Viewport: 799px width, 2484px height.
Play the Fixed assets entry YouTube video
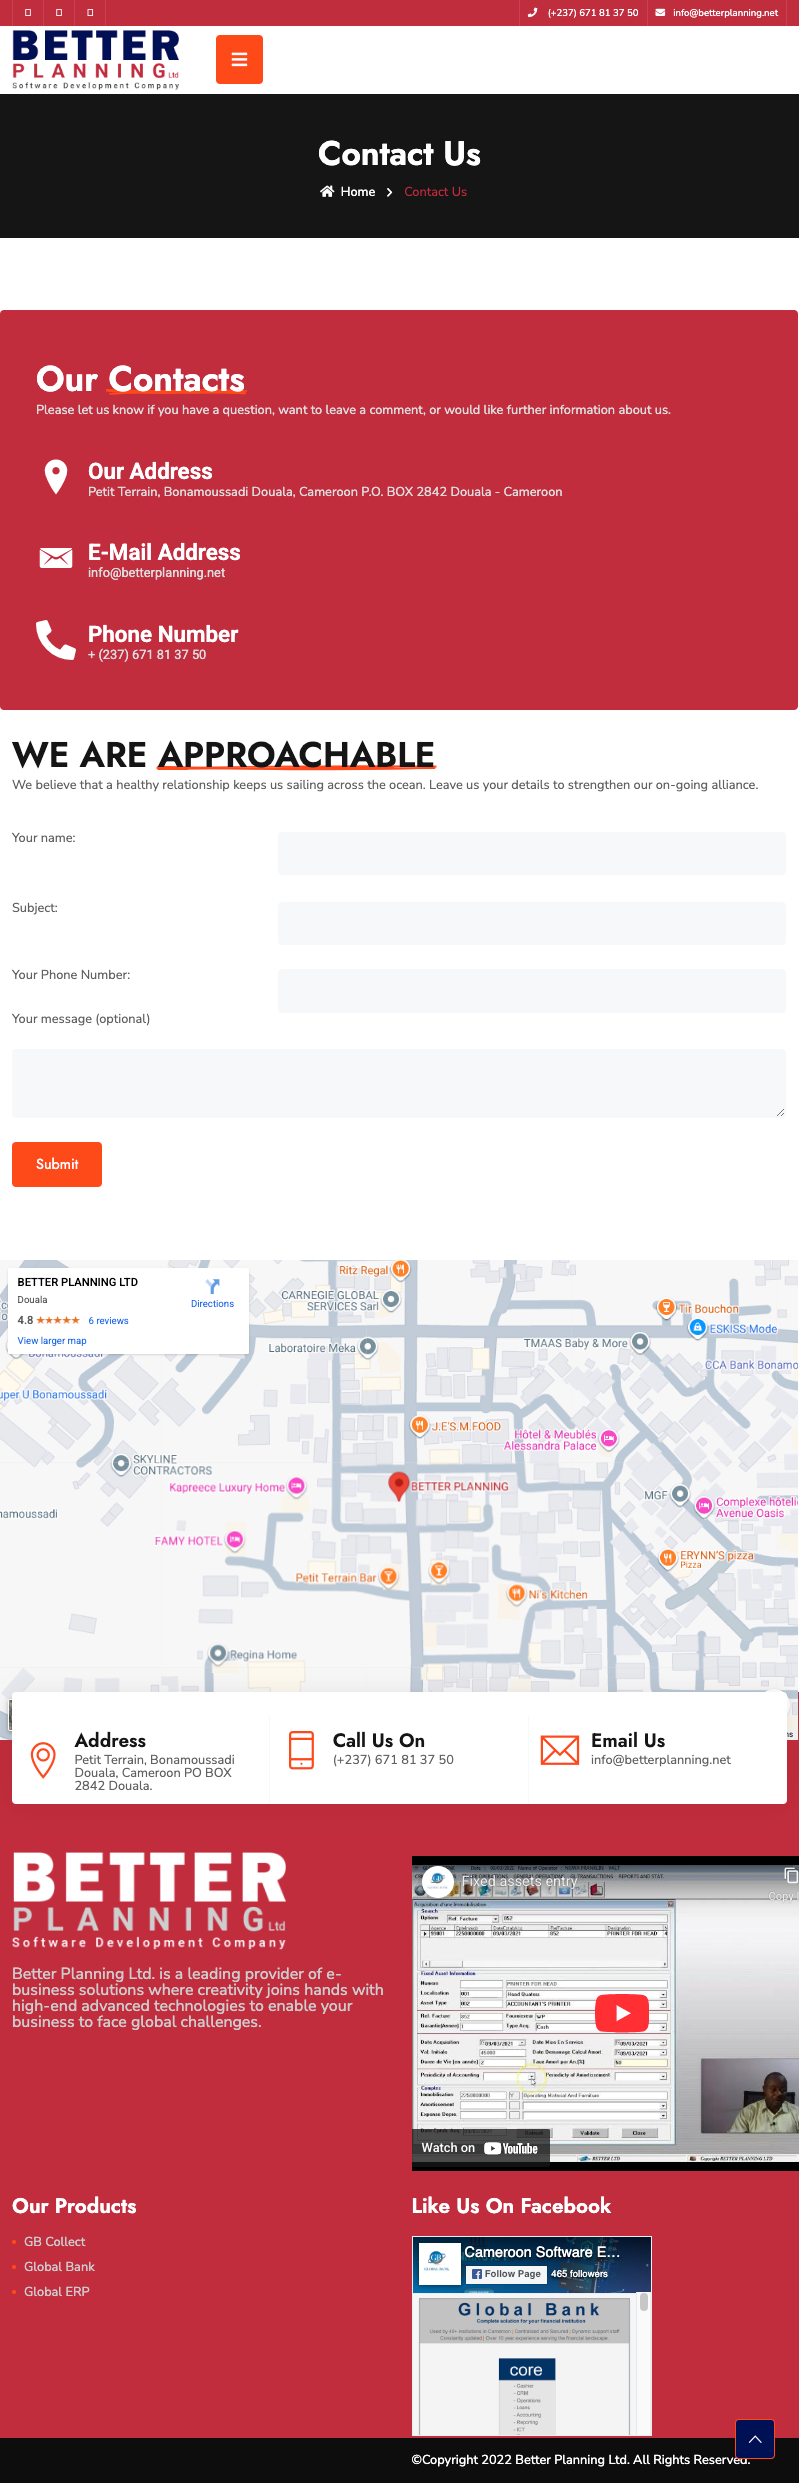(x=622, y=2013)
